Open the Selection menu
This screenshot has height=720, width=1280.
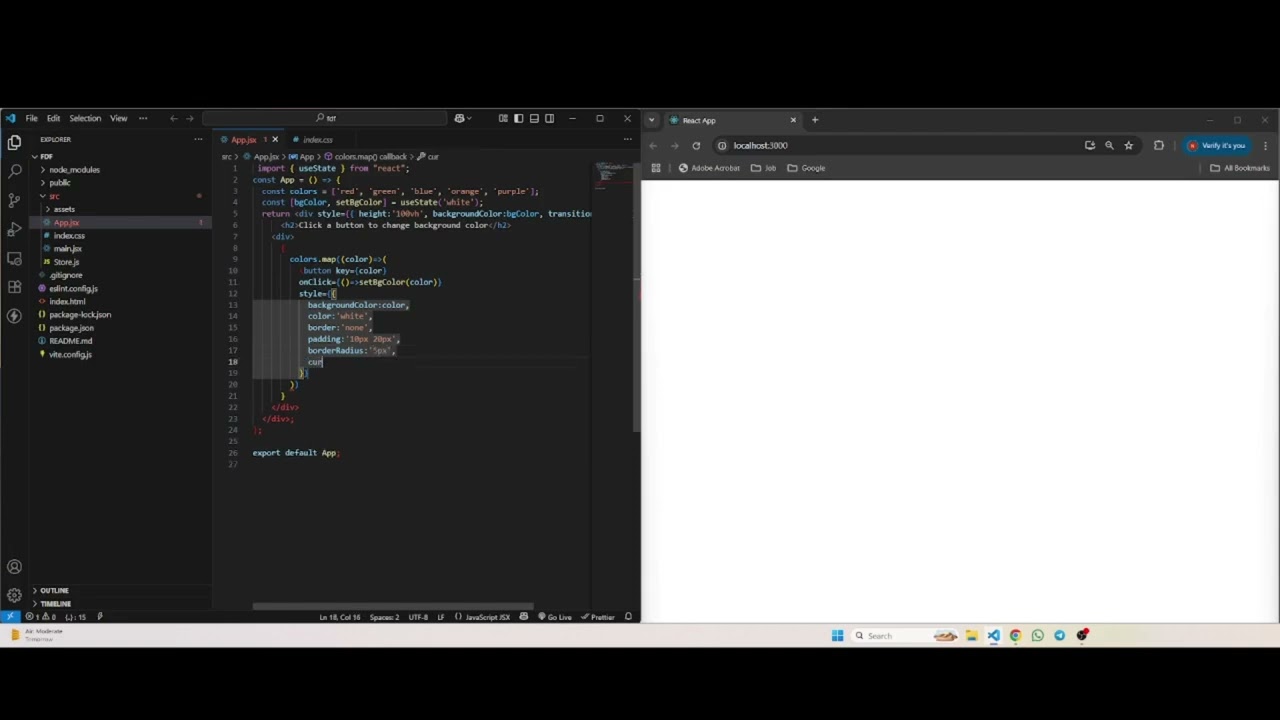(x=85, y=118)
